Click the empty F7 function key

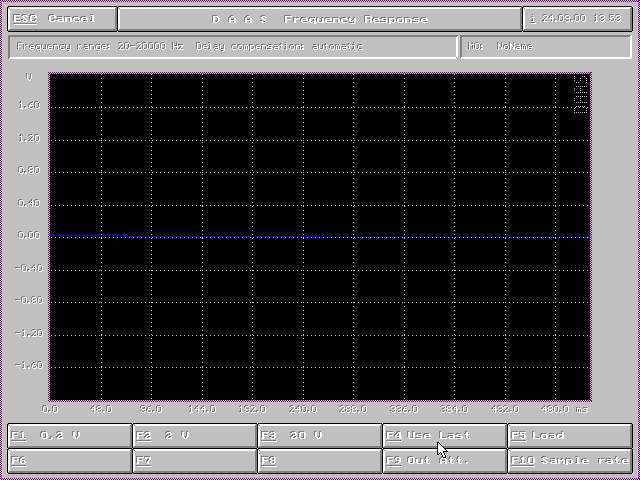[x=195, y=461]
